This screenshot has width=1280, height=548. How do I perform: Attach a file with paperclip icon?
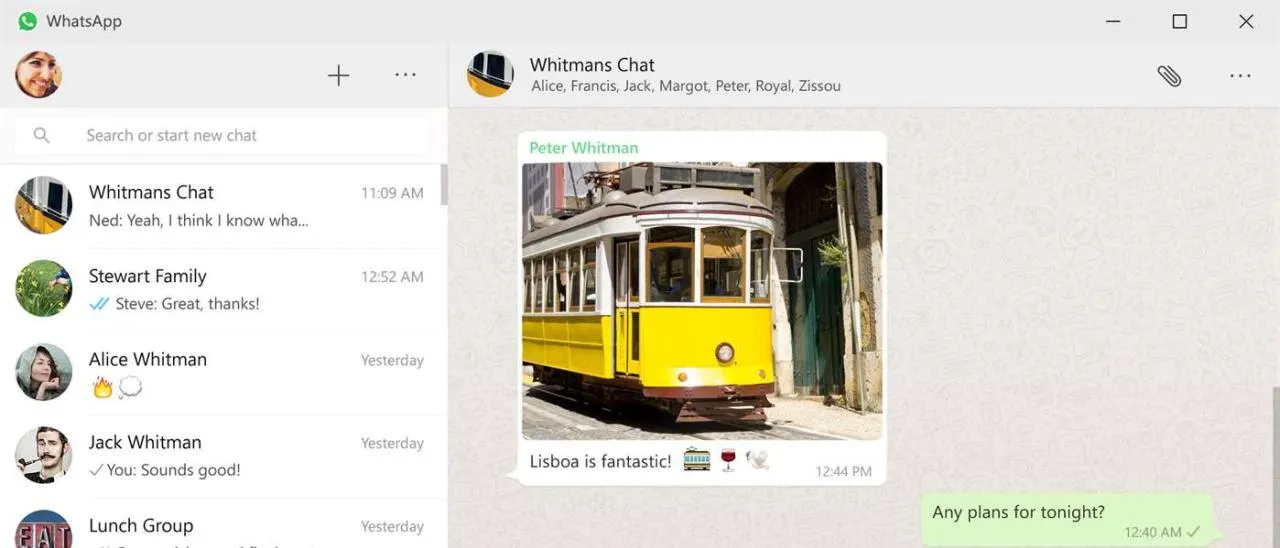tap(1169, 75)
